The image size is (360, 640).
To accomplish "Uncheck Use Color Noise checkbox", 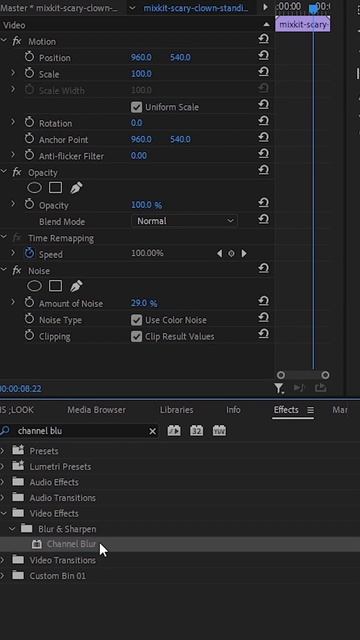I will (x=136, y=320).
